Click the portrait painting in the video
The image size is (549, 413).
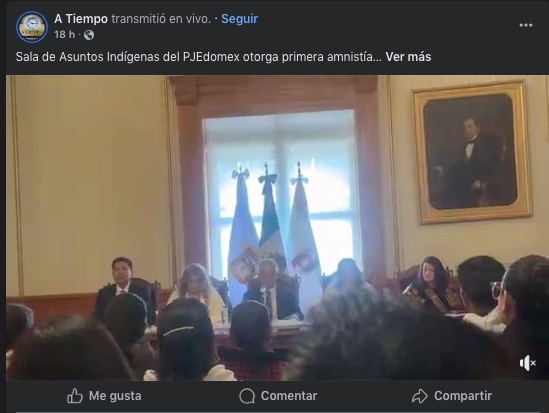coord(472,152)
